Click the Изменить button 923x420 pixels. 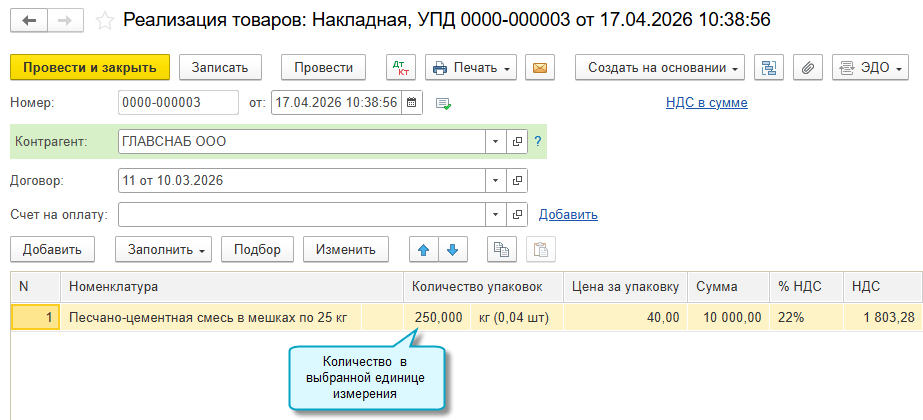click(x=346, y=249)
